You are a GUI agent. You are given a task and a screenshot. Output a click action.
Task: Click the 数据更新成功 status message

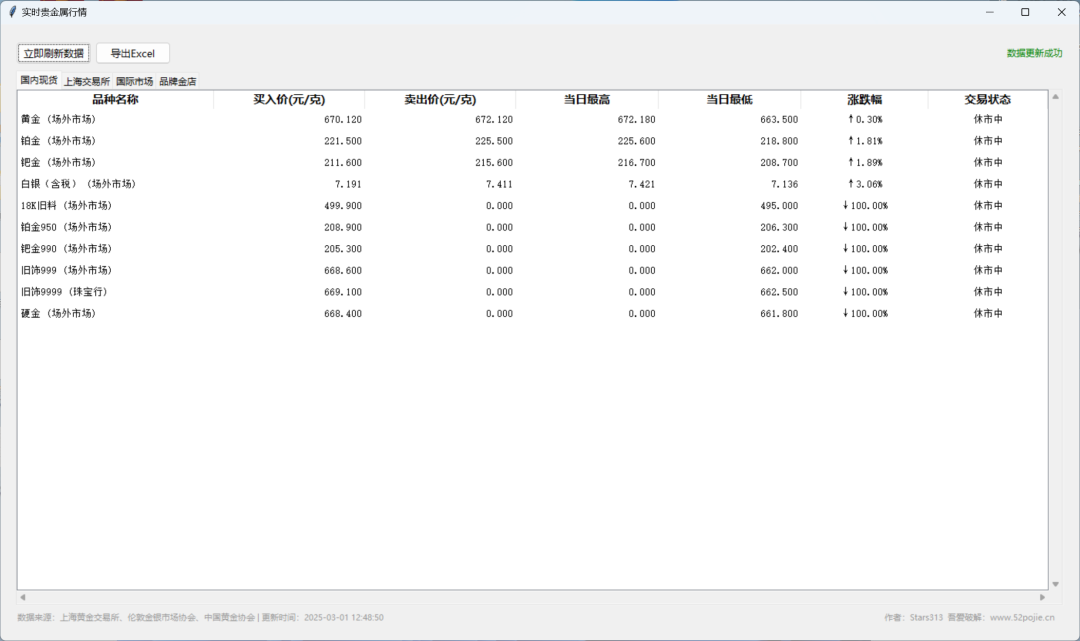[x=1034, y=53]
